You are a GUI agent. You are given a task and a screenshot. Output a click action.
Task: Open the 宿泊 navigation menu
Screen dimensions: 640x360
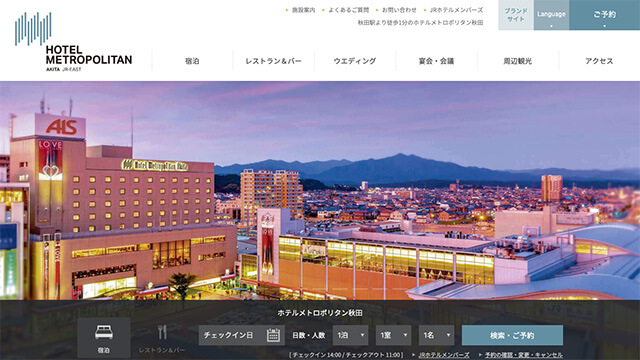coord(192,61)
